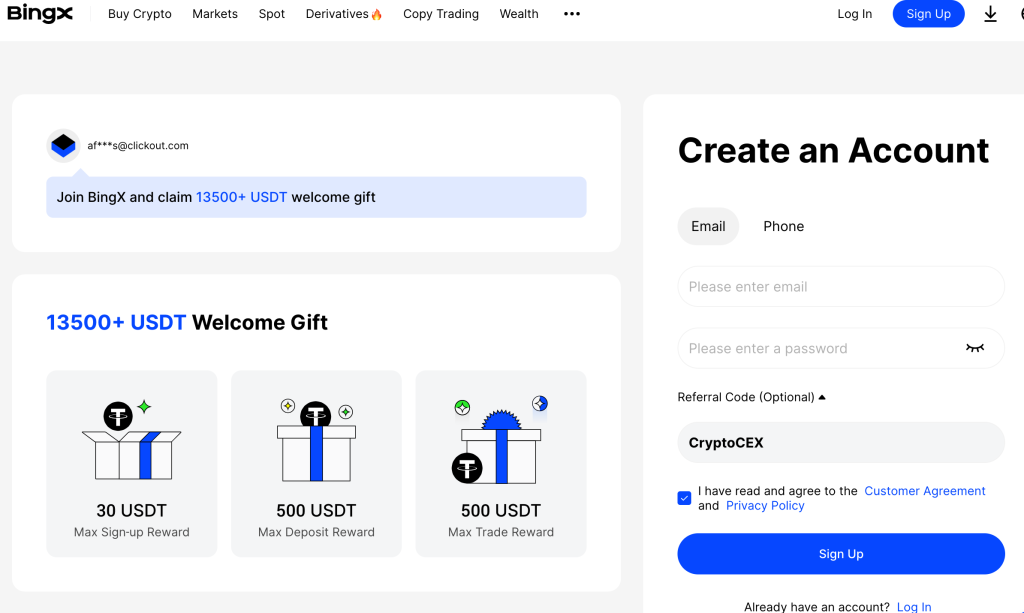Open the Buy Crypto menu

pos(140,14)
